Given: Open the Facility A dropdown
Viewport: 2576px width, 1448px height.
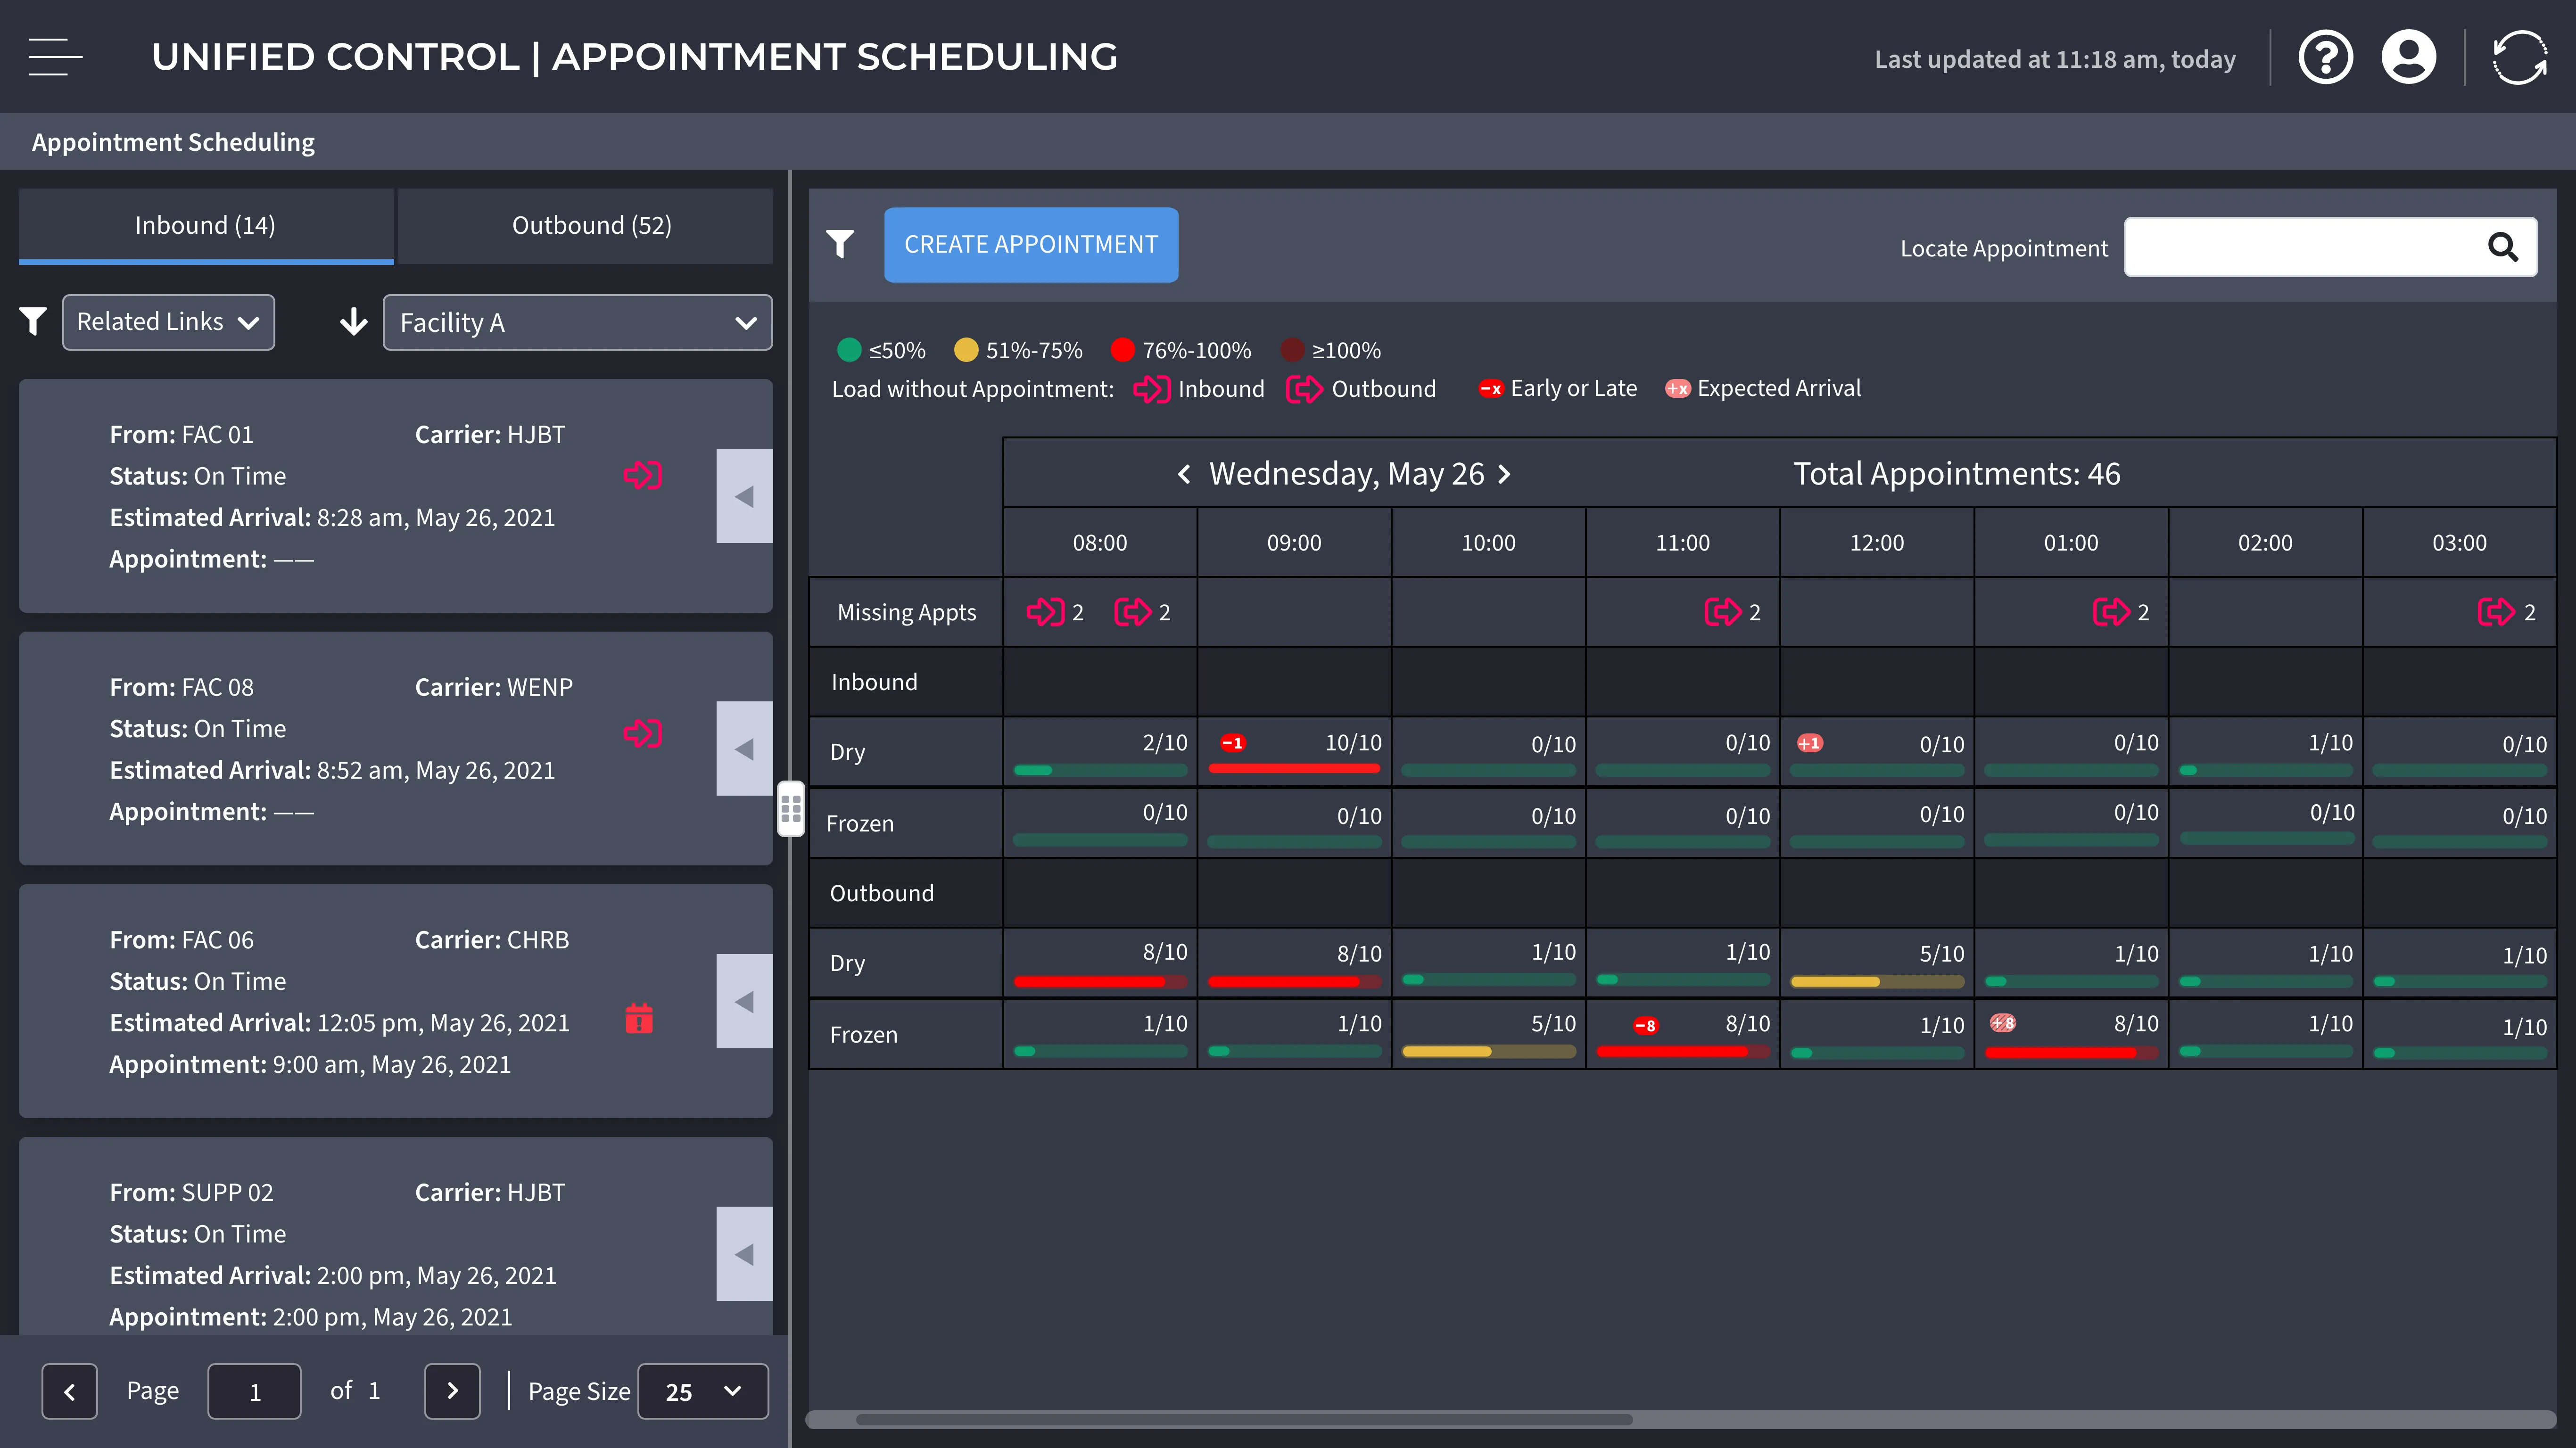Looking at the screenshot, I should tap(577, 322).
